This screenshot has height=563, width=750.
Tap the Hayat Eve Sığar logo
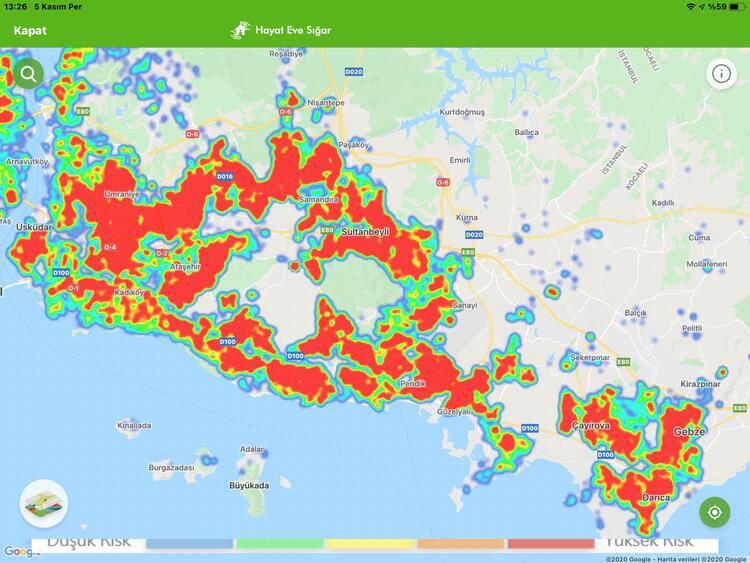click(280, 30)
